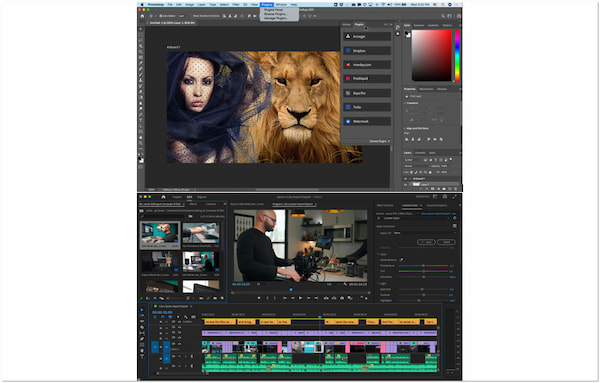Click the timeline playhead marker
This screenshot has height=383, width=600.
320,317
